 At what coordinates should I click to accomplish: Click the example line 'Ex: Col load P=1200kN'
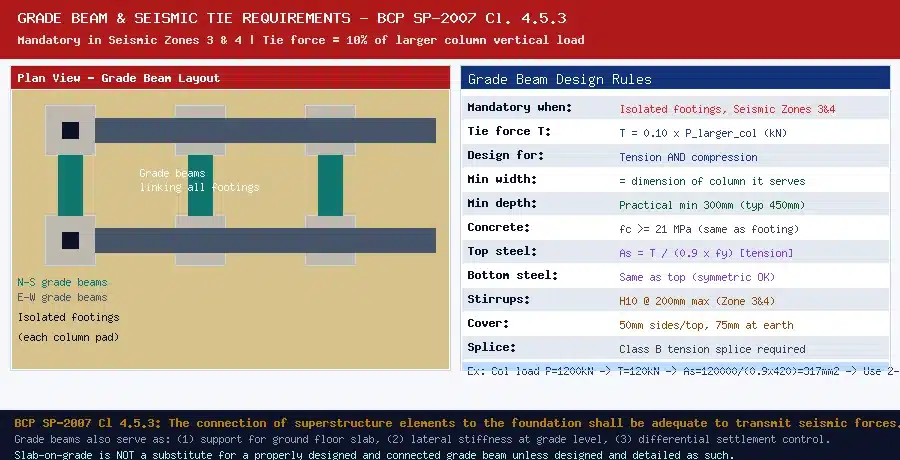coord(531,371)
